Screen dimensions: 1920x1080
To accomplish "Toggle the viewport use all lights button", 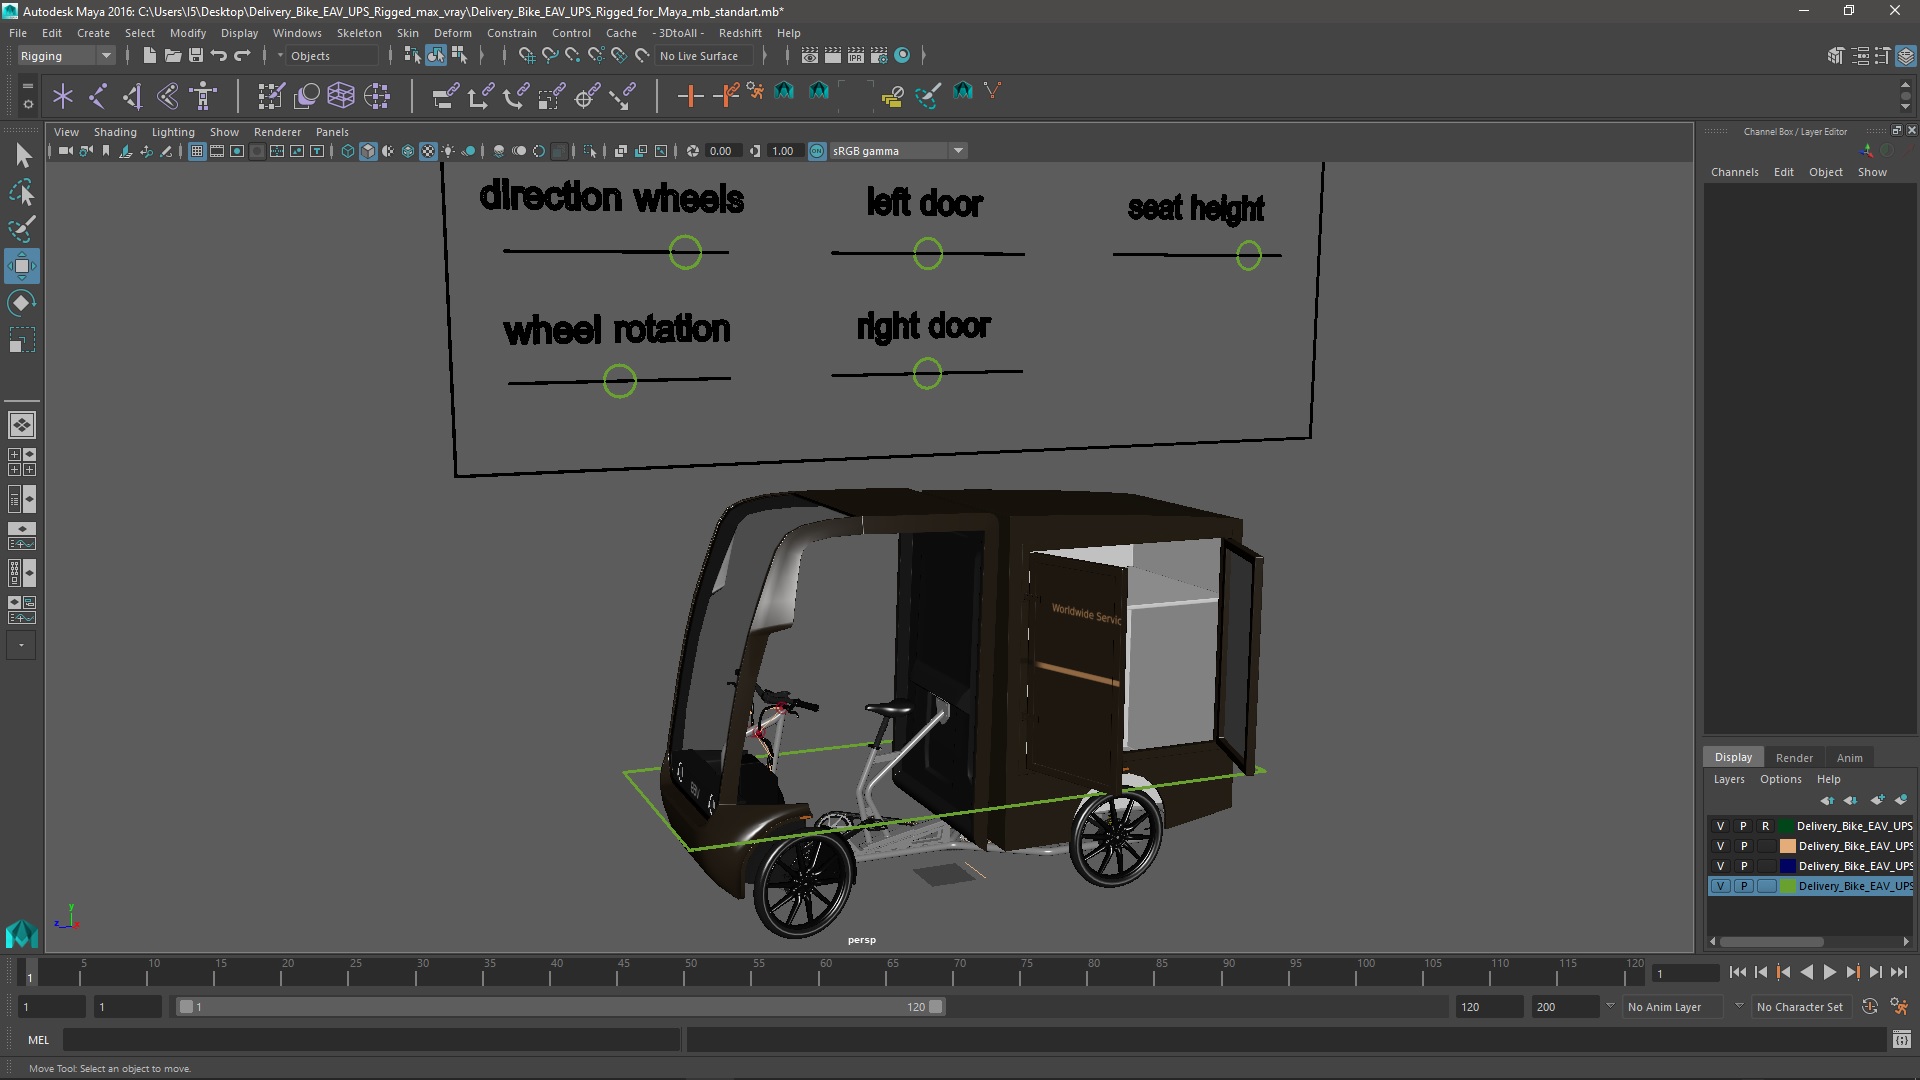I will (448, 151).
